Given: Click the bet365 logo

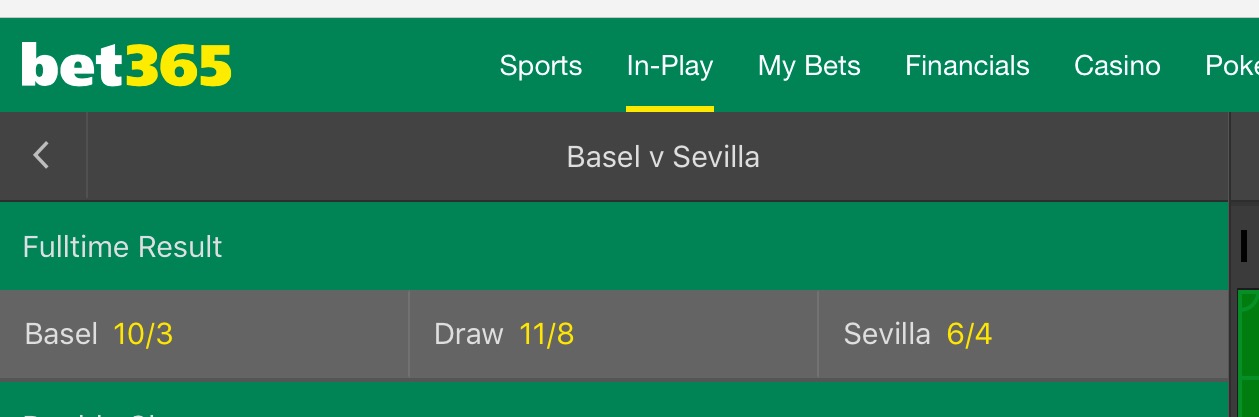Looking at the screenshot, I should click(126, 66).
